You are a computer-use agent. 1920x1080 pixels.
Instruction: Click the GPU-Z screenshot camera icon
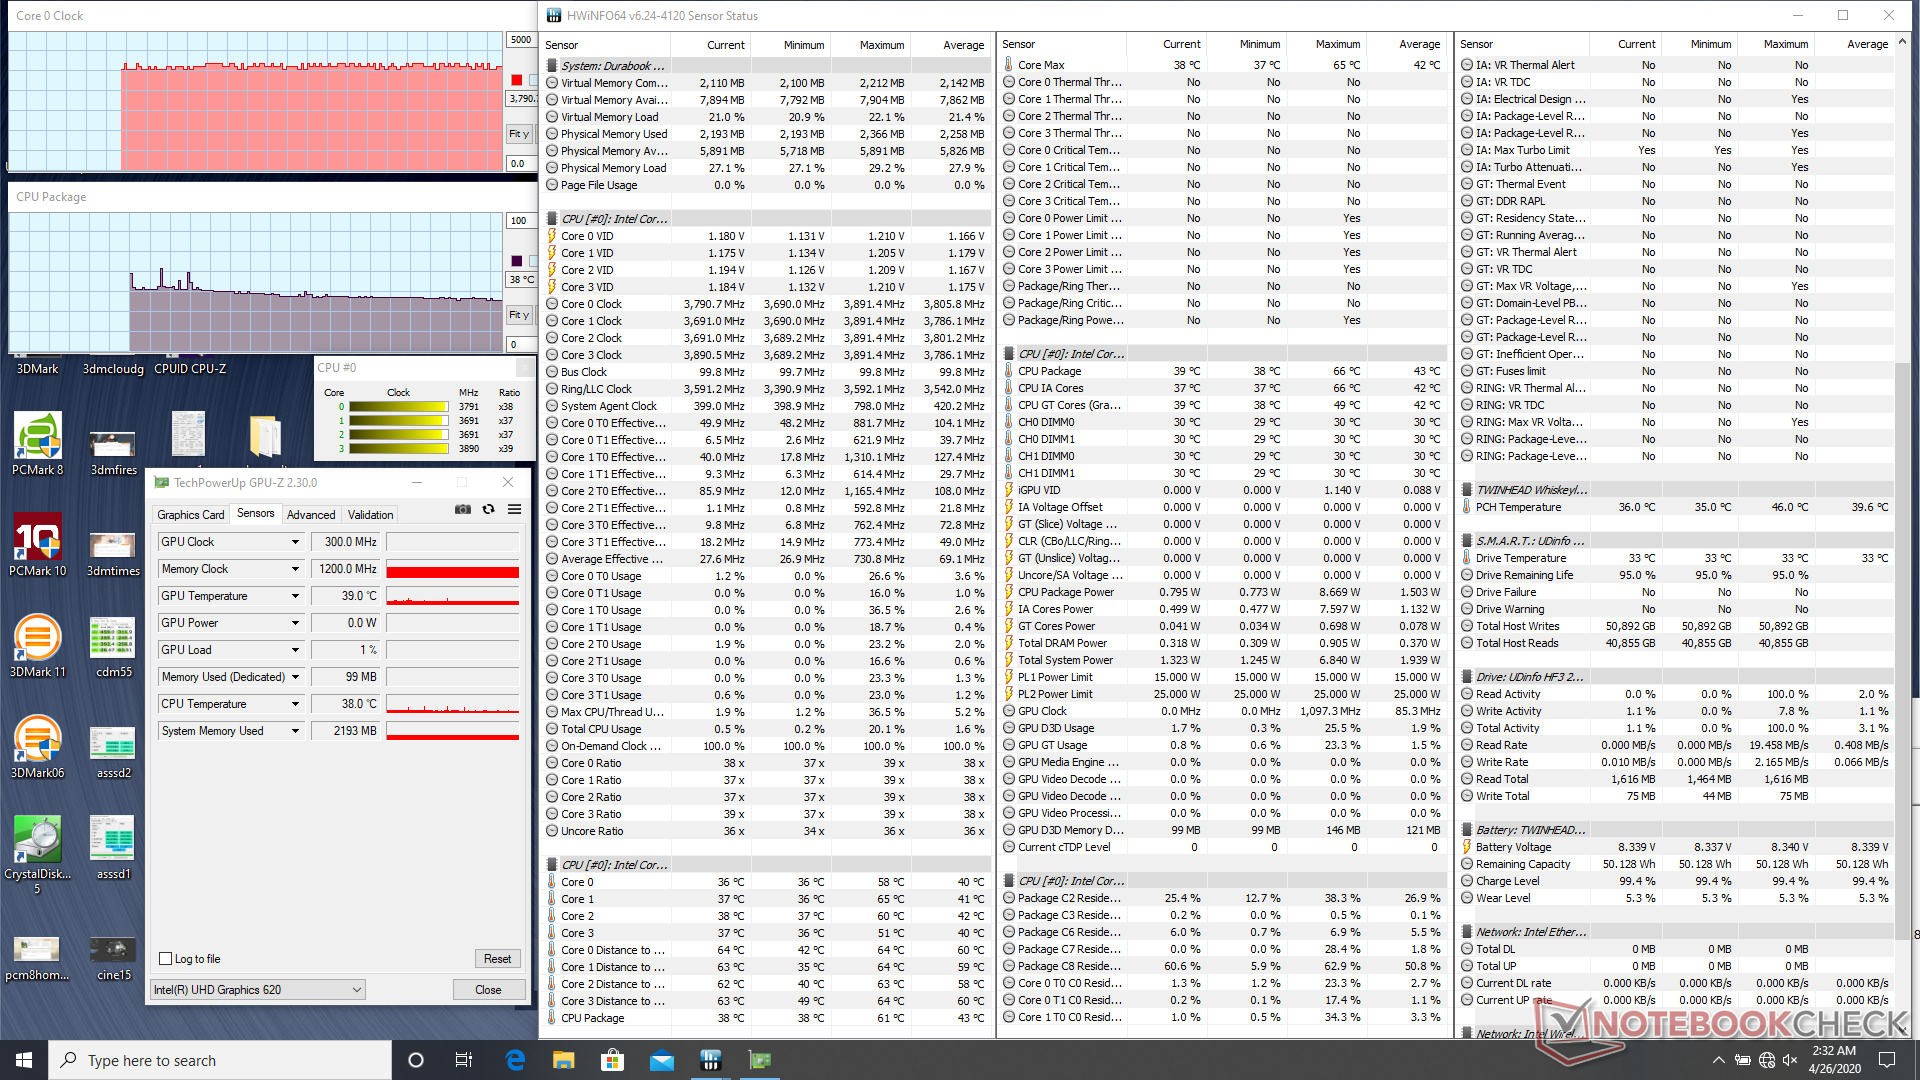462,509
